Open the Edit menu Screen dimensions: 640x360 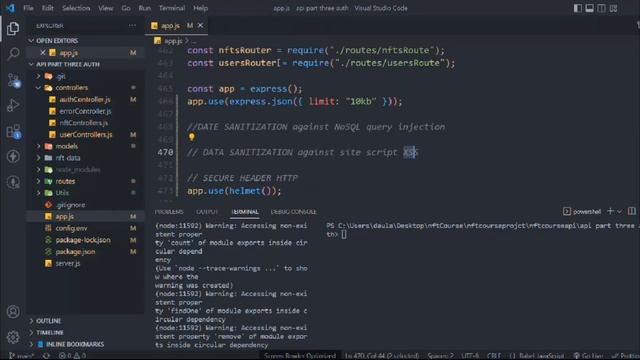click(48, 8)
